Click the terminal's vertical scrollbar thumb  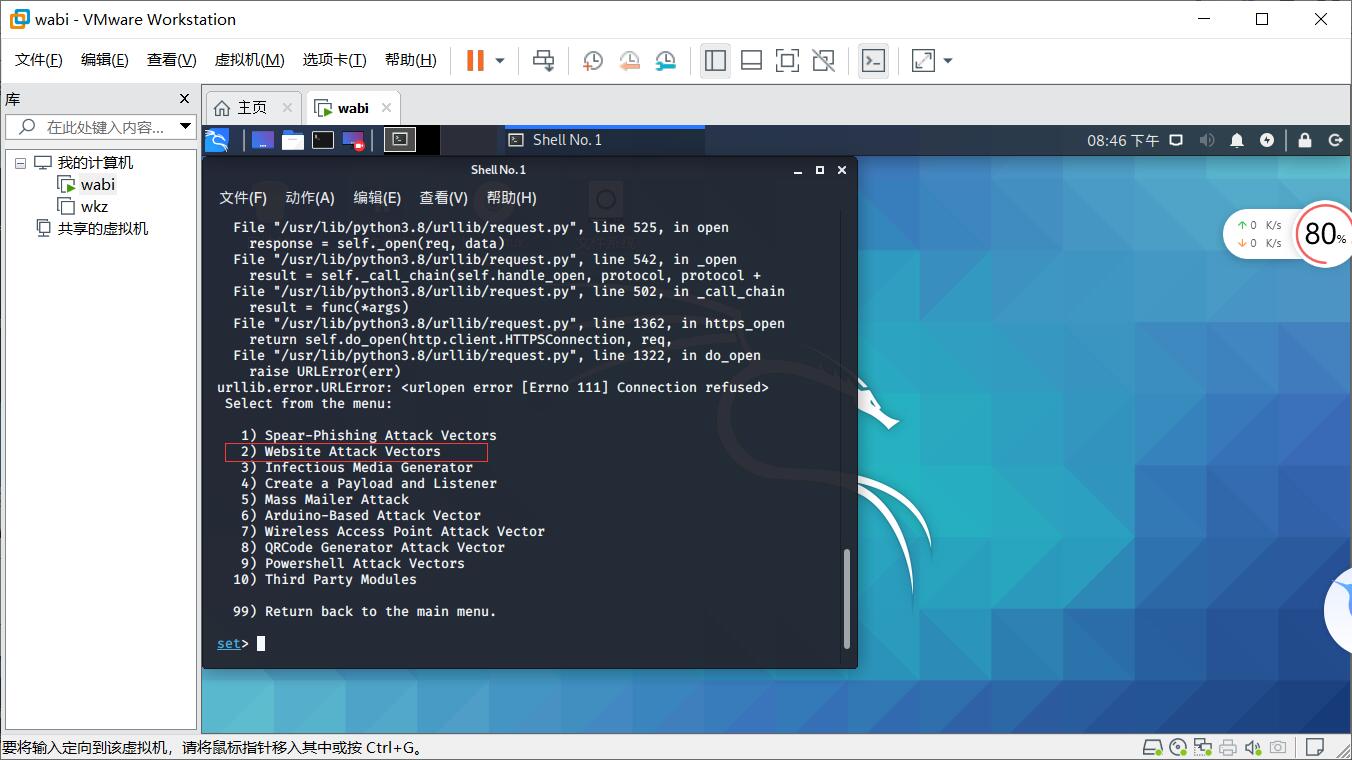(x=848, y=597)
